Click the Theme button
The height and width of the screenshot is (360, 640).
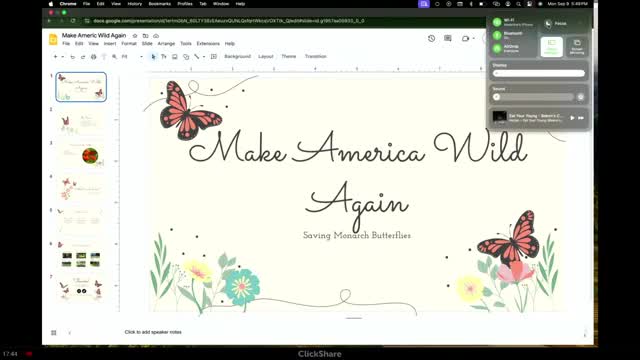click(x=289, y=56)
